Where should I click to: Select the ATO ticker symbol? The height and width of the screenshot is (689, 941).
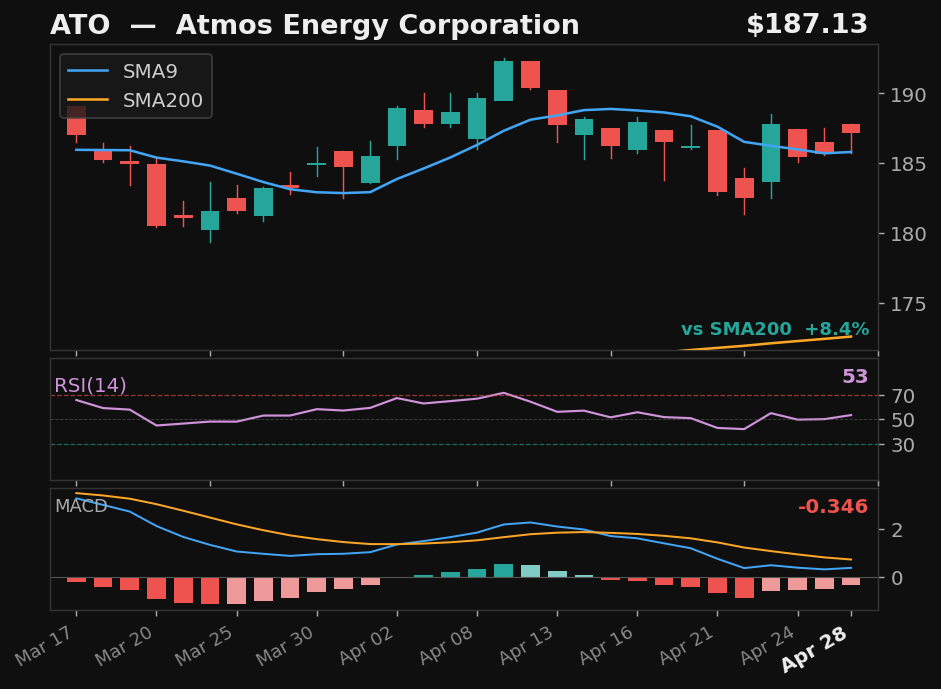[80, 24]
